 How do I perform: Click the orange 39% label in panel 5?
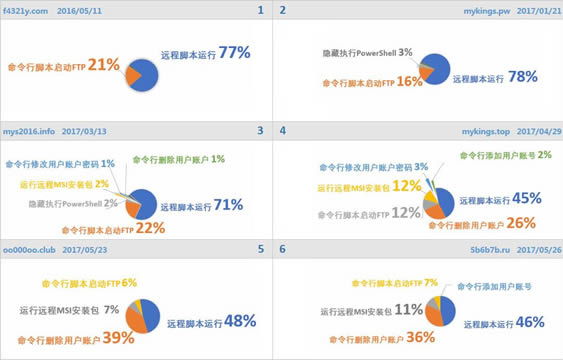[x=118, y=338]
